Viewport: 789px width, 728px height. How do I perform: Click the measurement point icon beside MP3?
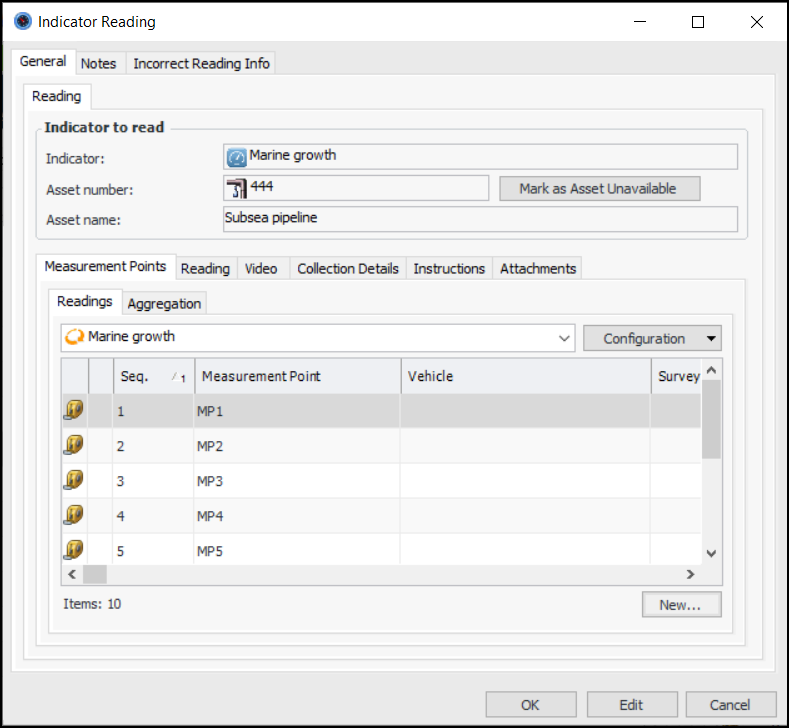coord(73,480)
